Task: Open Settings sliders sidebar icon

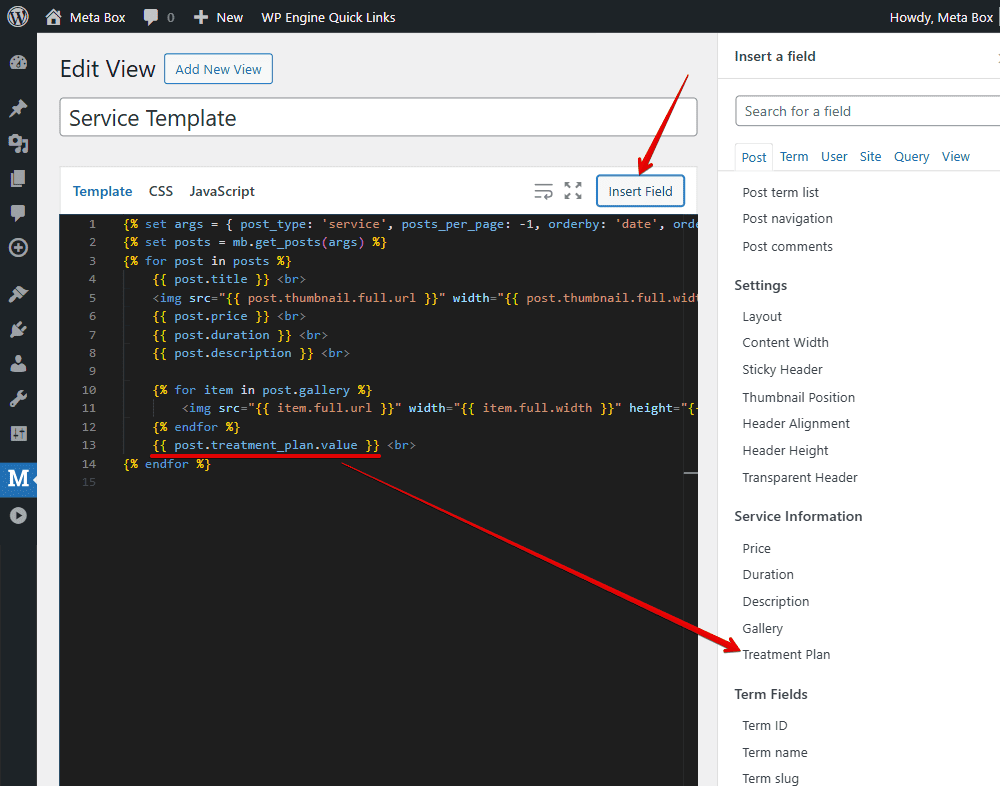Action: click(x=18, y=434)
